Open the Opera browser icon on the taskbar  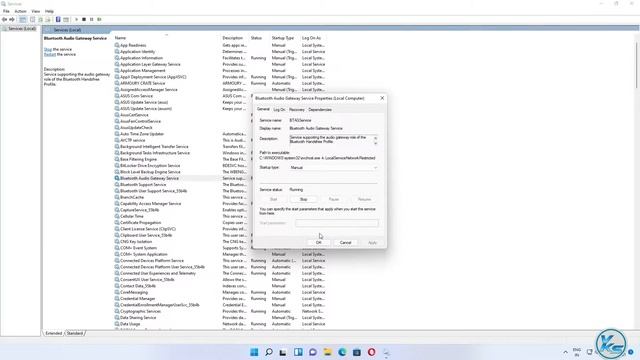[x=371, y=352]
